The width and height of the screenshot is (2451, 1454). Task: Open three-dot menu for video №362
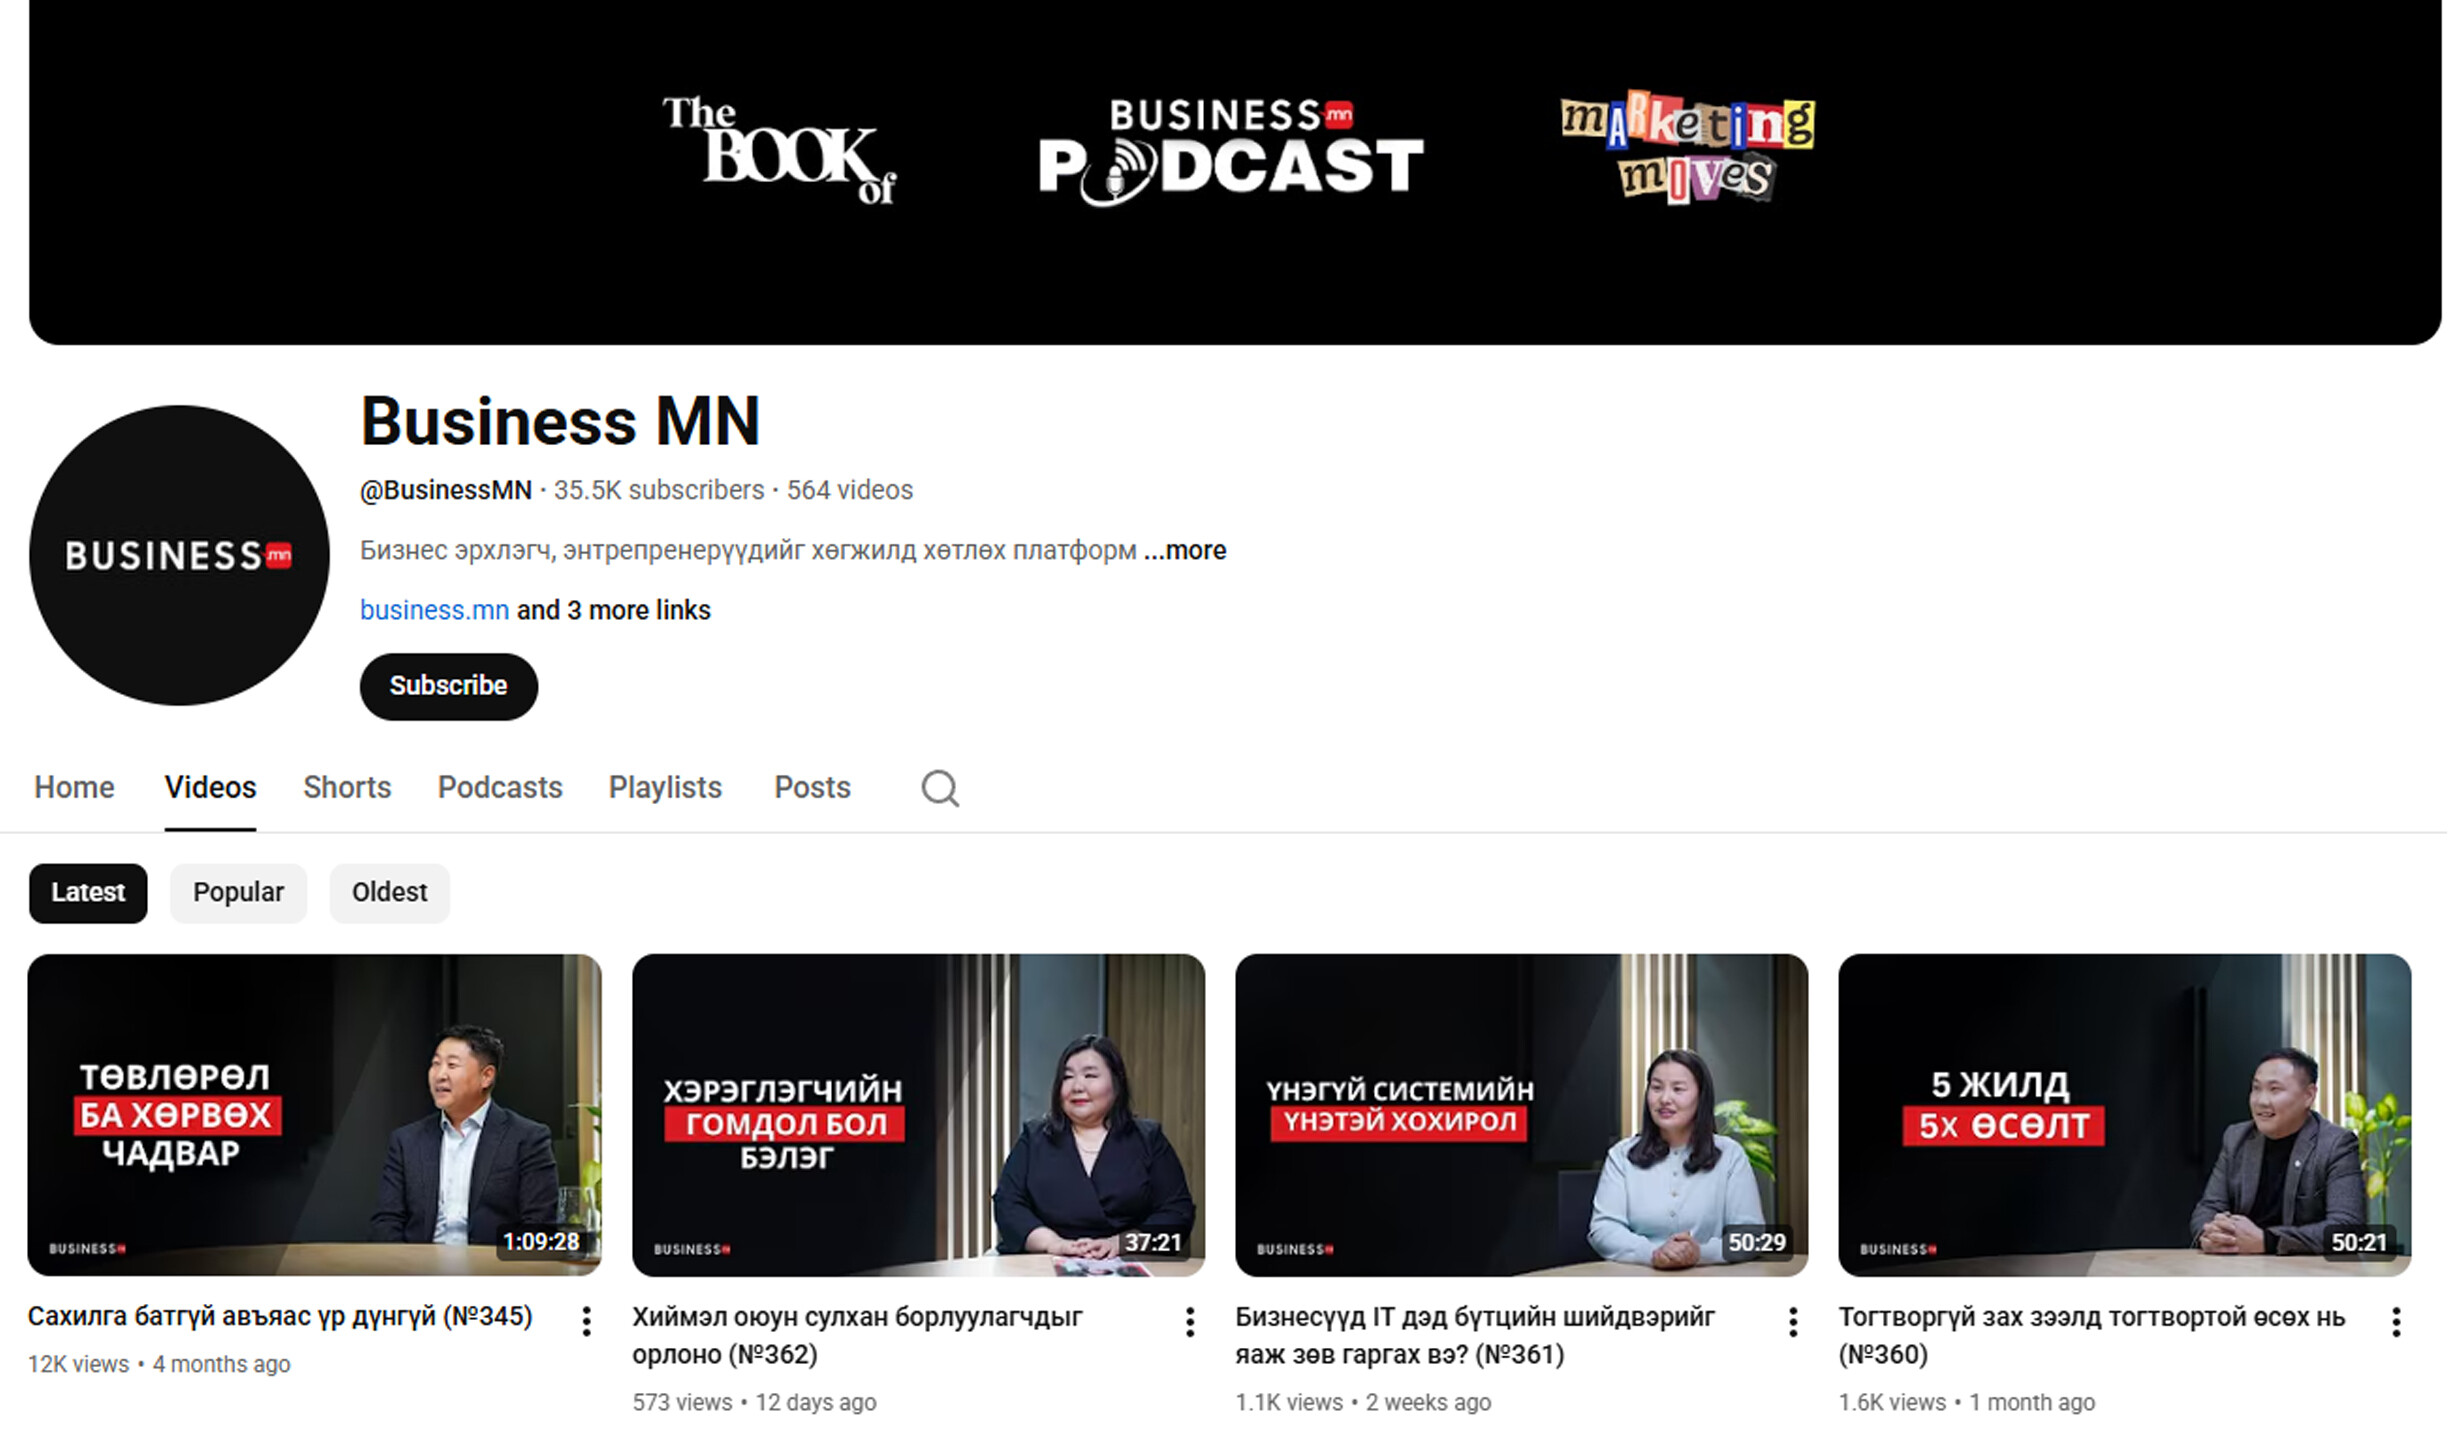(1190, 1321)
